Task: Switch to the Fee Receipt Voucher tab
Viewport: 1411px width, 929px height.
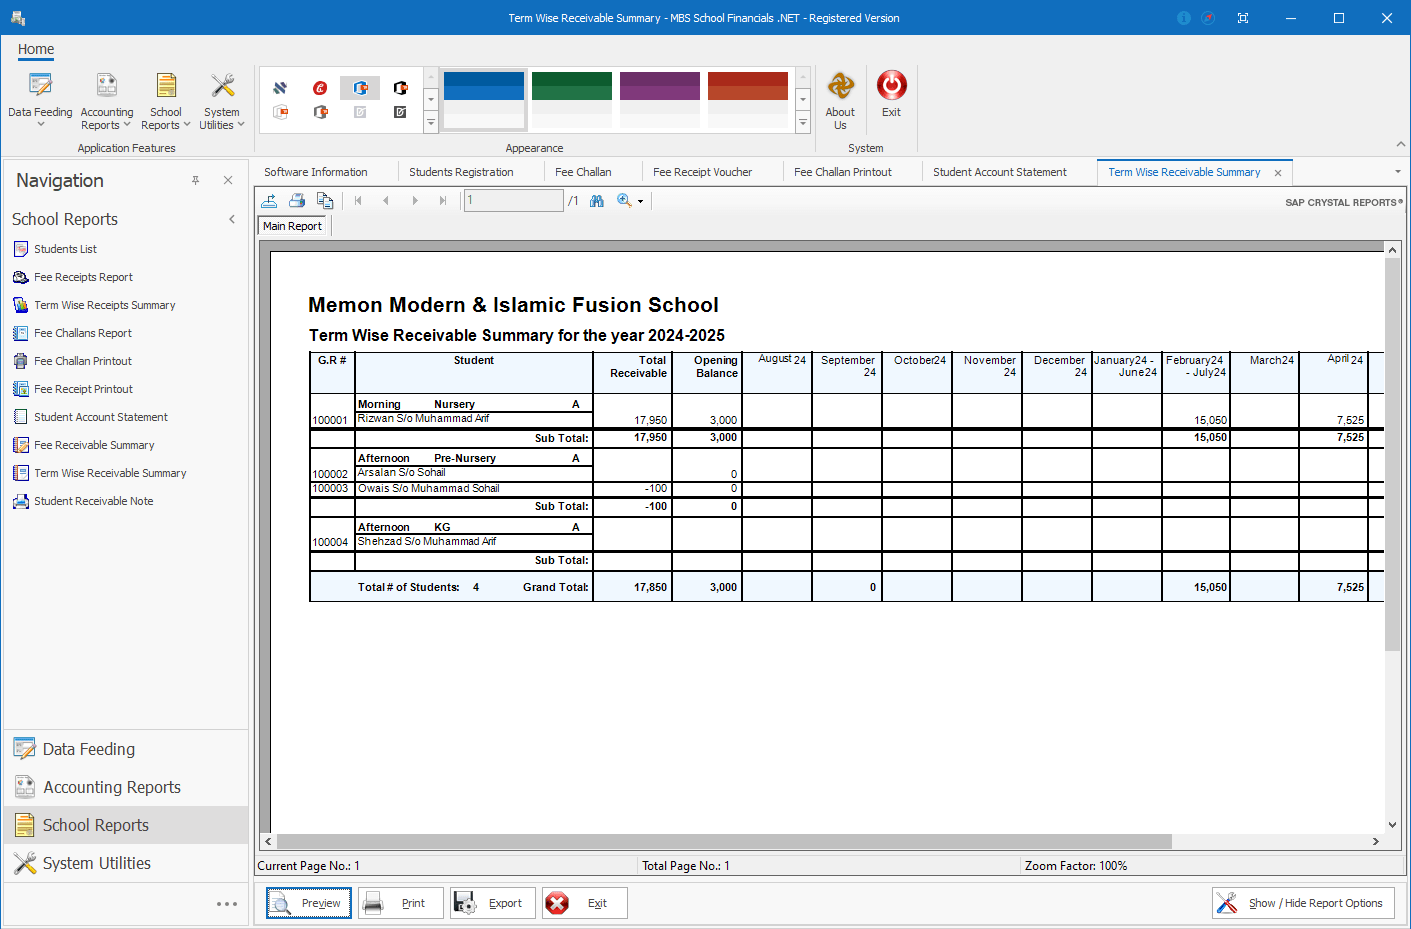Action: coord(702,172)
